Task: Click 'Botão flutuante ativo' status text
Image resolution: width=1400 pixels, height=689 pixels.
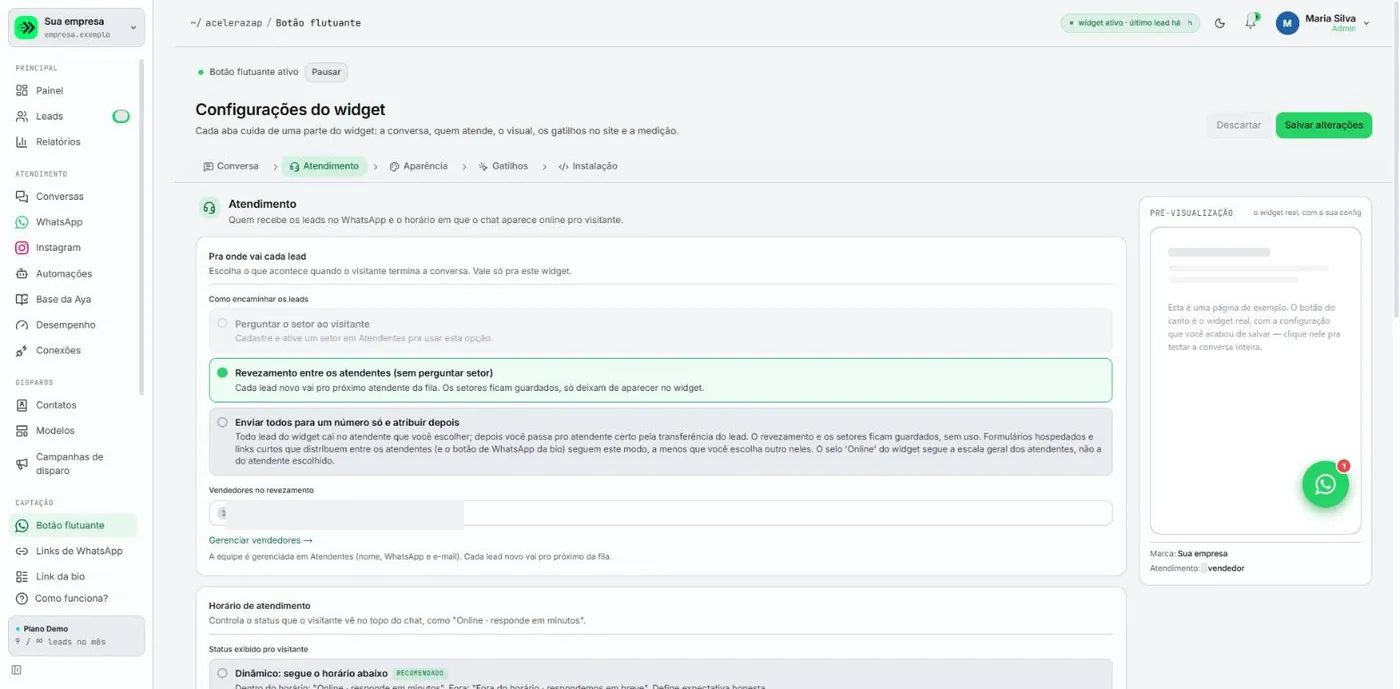Action: (x=254, y=72)
